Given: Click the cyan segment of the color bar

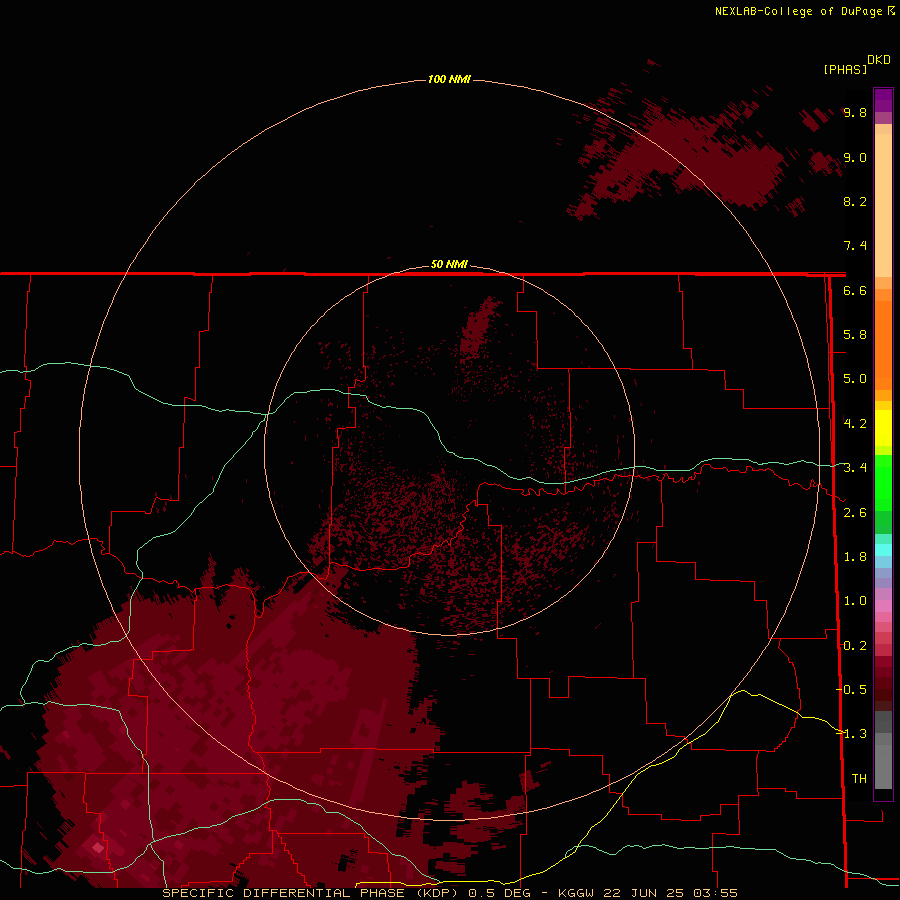Looking at the screenshot, I should point(883,550).
